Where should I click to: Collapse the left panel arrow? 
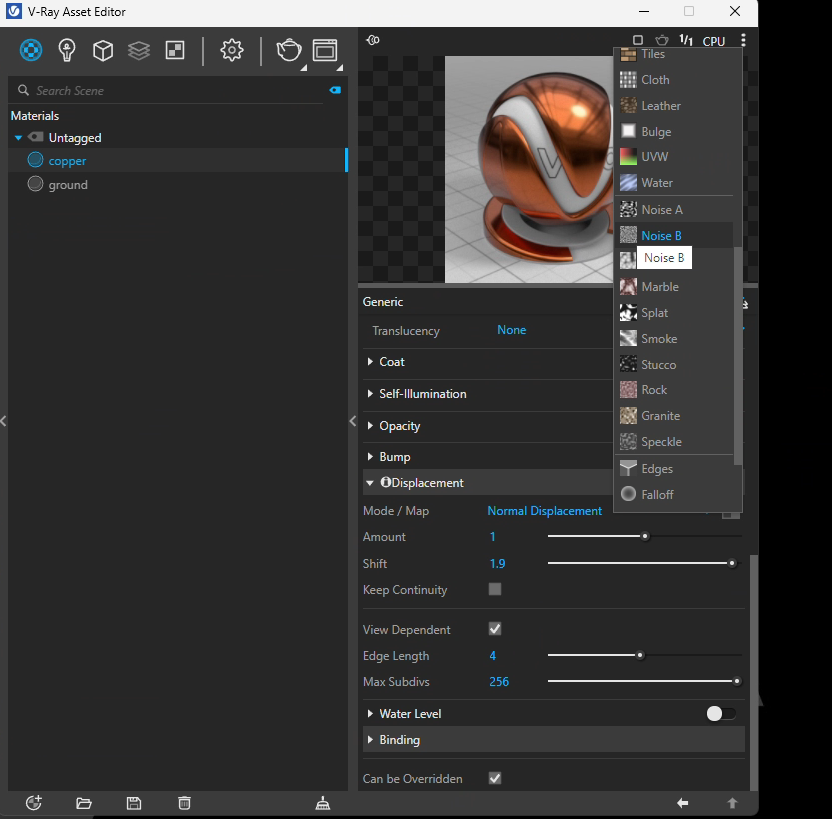(4, 421)
